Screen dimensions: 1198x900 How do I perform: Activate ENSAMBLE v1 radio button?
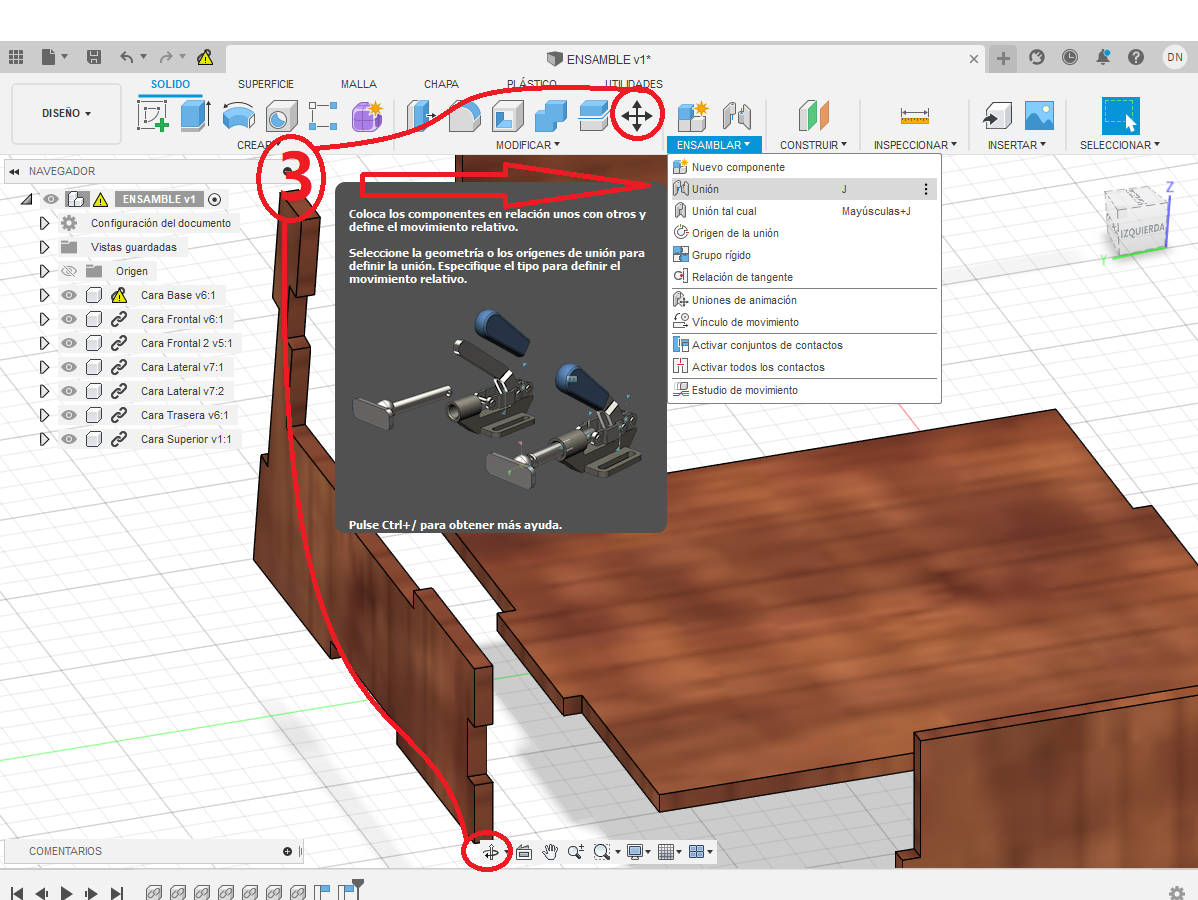point(215,199)
